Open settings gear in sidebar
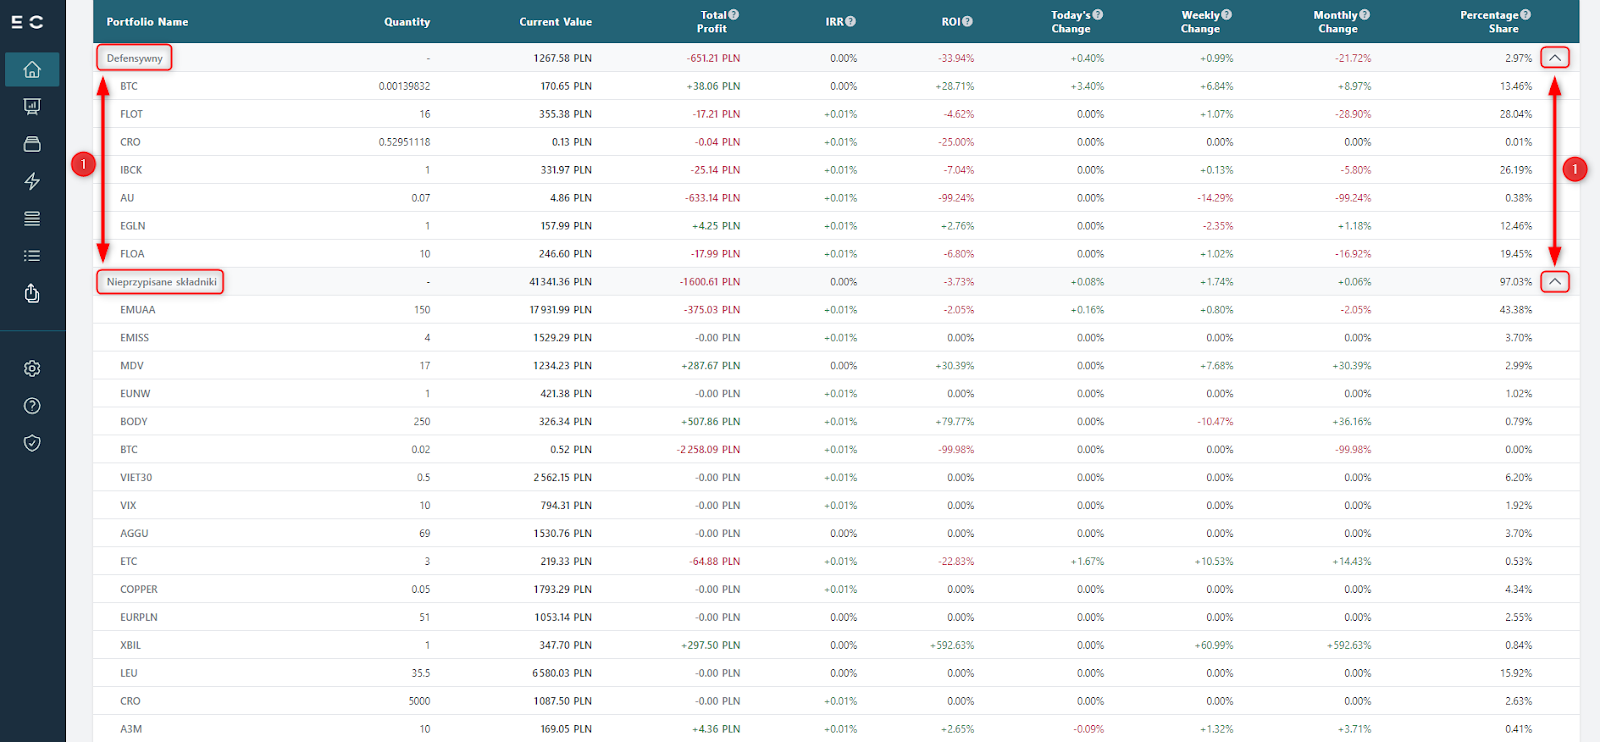The height and width of the screenshot is (742, 1600). pyautogui.click(x=32, y=368)
